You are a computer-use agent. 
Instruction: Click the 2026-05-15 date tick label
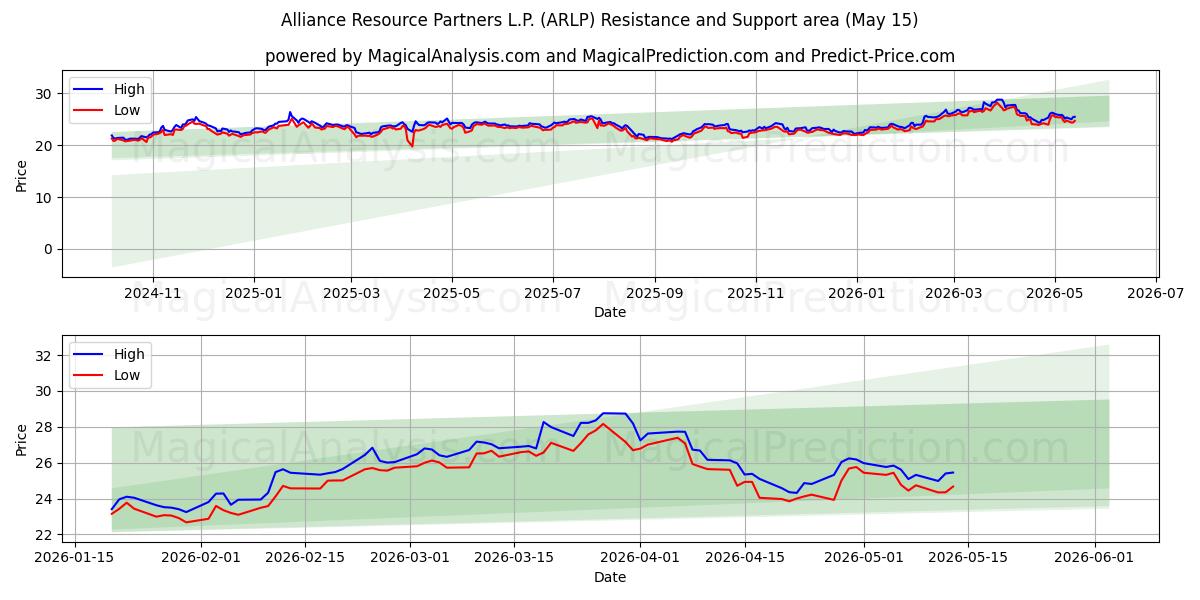point(967,558)
